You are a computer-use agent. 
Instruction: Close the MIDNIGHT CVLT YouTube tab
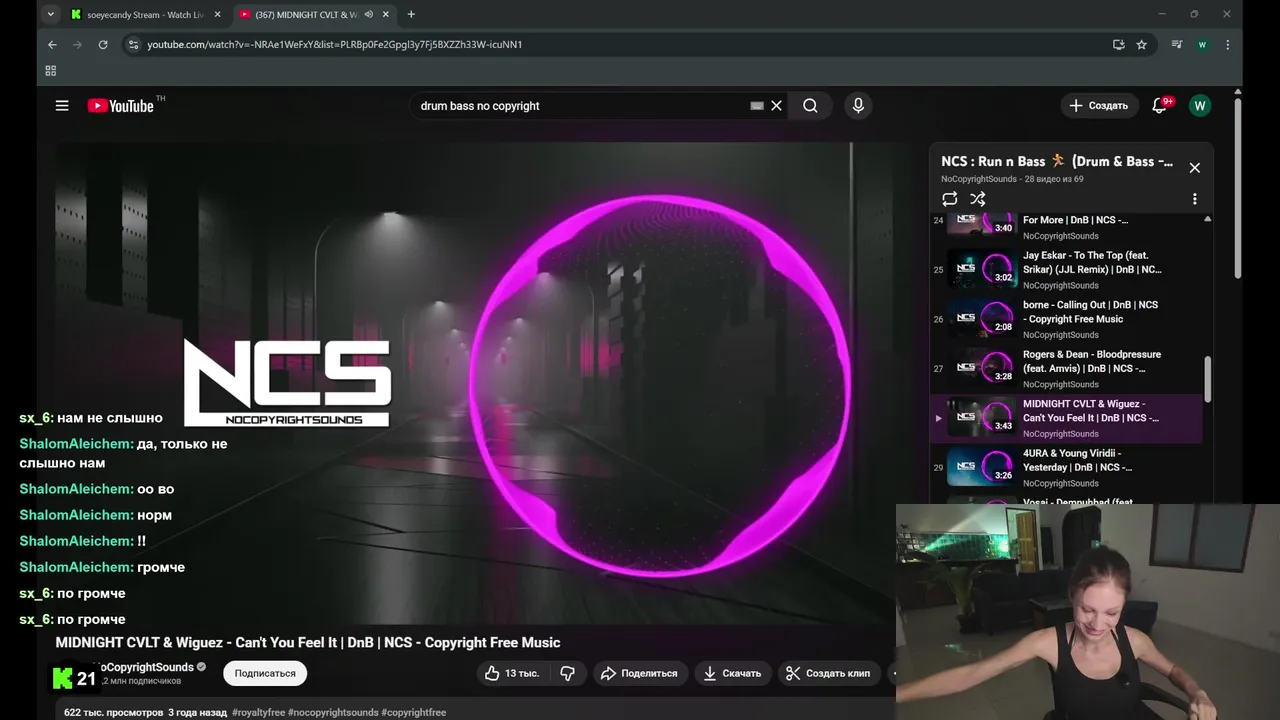click(386, 14)
